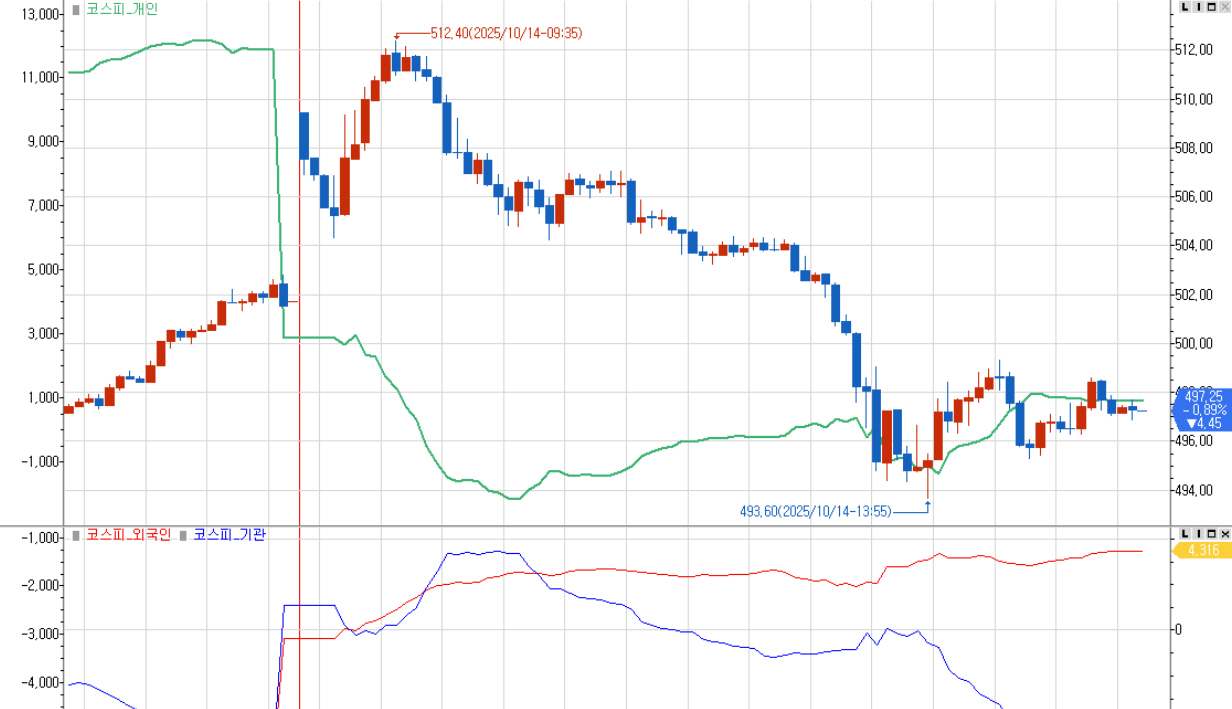Click the I icon in lower pane
This screenshot has width=1232, height=709.
(x=1198, y=534)
